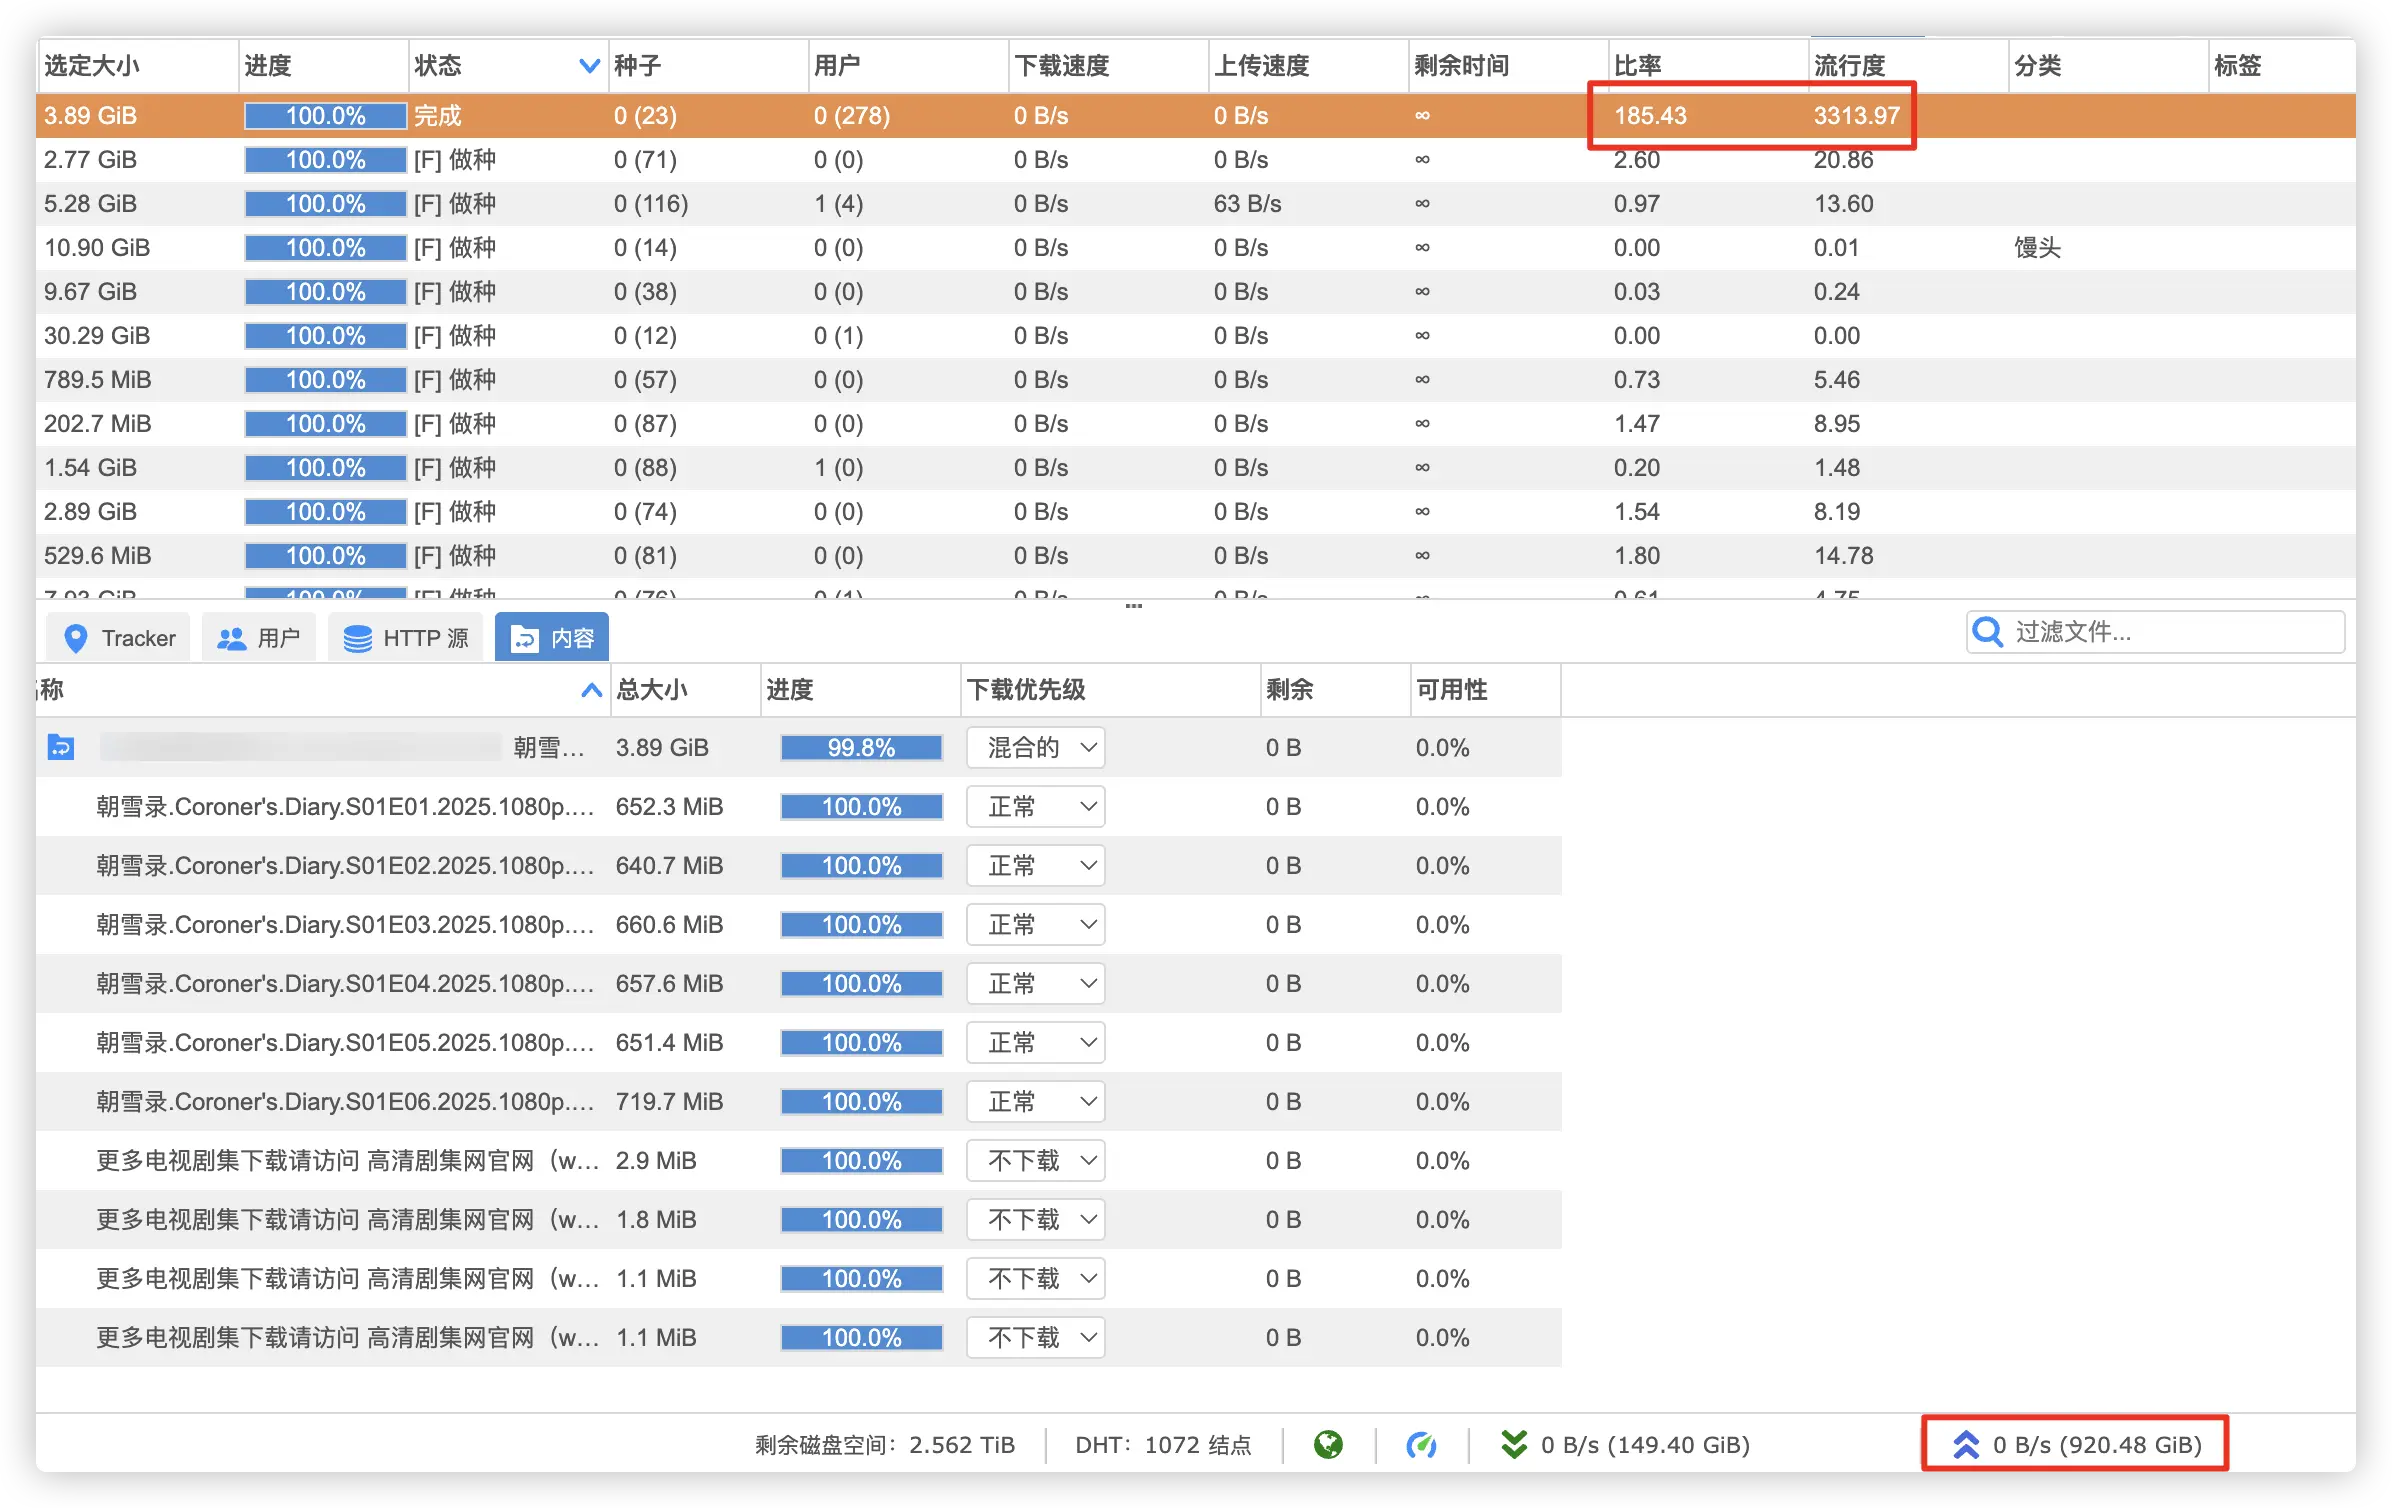Click the DHT 1072 结点 status text
2392x1508 pixels.
[x=1162, y=1445]
